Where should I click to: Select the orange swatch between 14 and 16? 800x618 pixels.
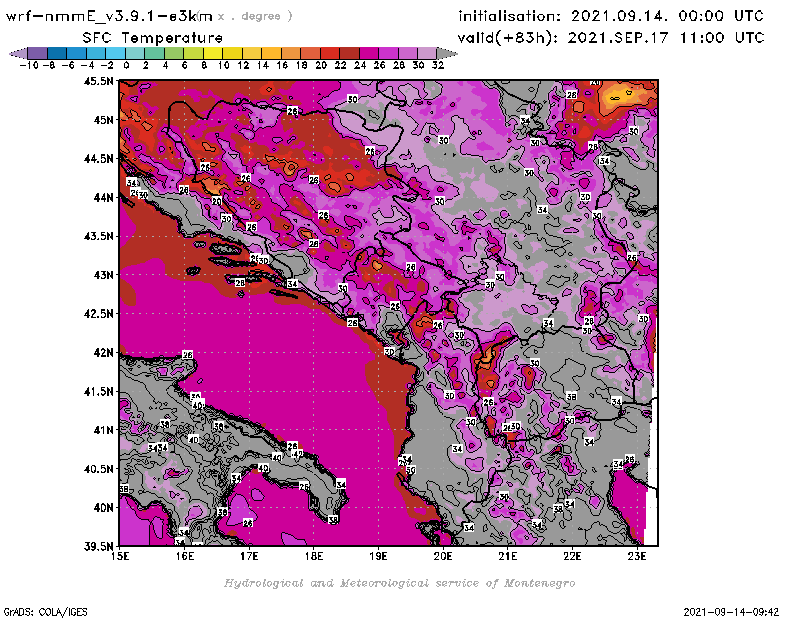(271, 53)
